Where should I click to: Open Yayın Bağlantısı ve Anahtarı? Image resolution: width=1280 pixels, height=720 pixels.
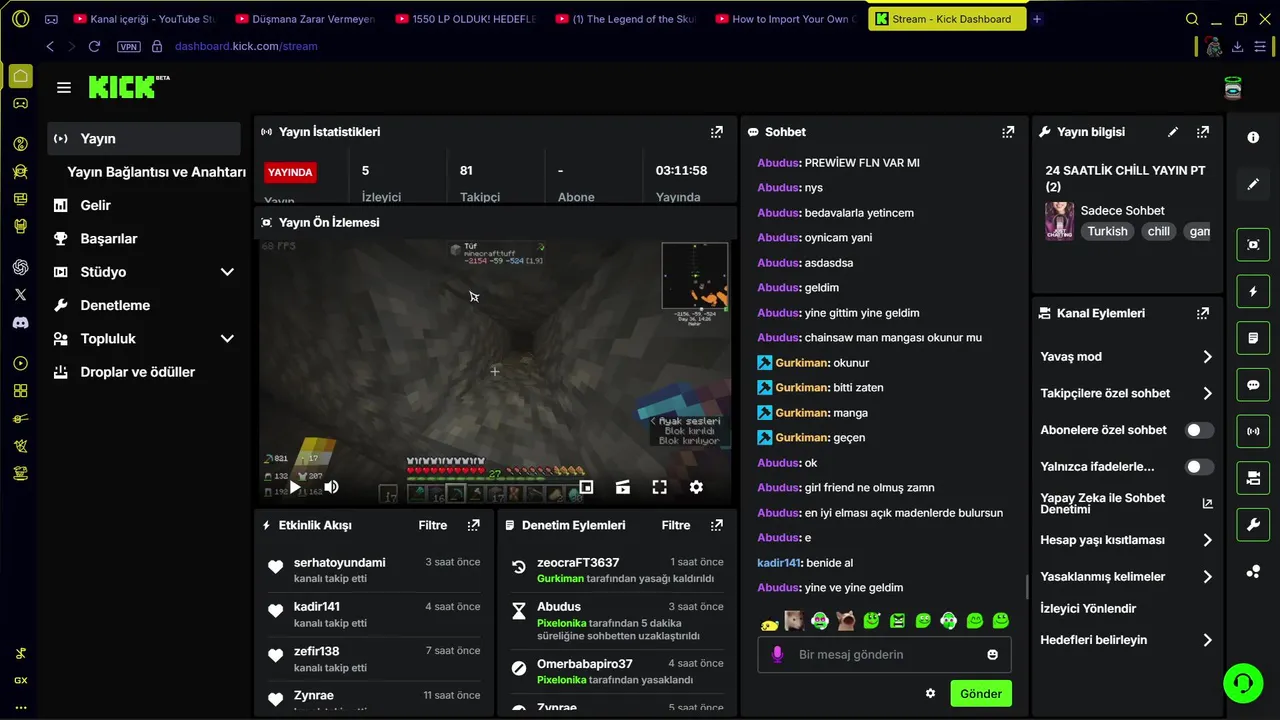pyautogui.click(x=156, y=172)
